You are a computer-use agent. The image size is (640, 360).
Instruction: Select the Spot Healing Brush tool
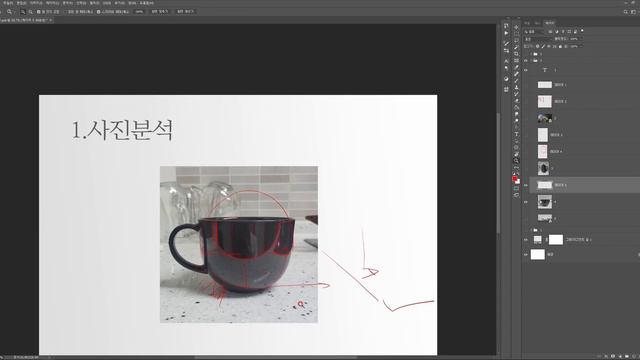[x=516, y=74]
